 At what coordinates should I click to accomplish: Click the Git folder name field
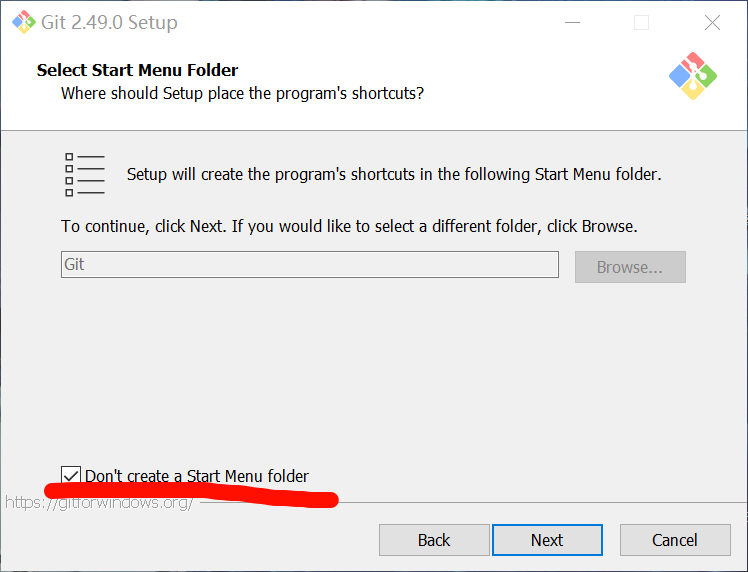(x=310, y=264)
